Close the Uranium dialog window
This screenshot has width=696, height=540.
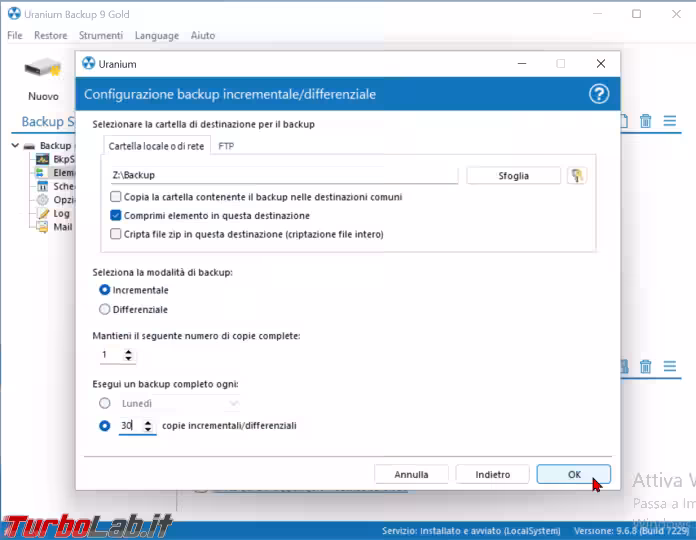point(601,63)
